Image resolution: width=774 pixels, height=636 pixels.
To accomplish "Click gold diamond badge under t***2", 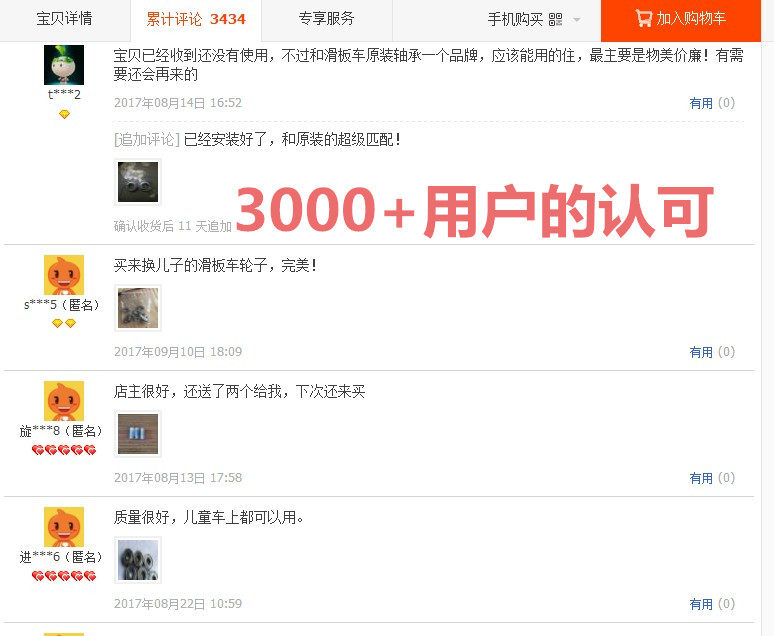I will [64, 114].
